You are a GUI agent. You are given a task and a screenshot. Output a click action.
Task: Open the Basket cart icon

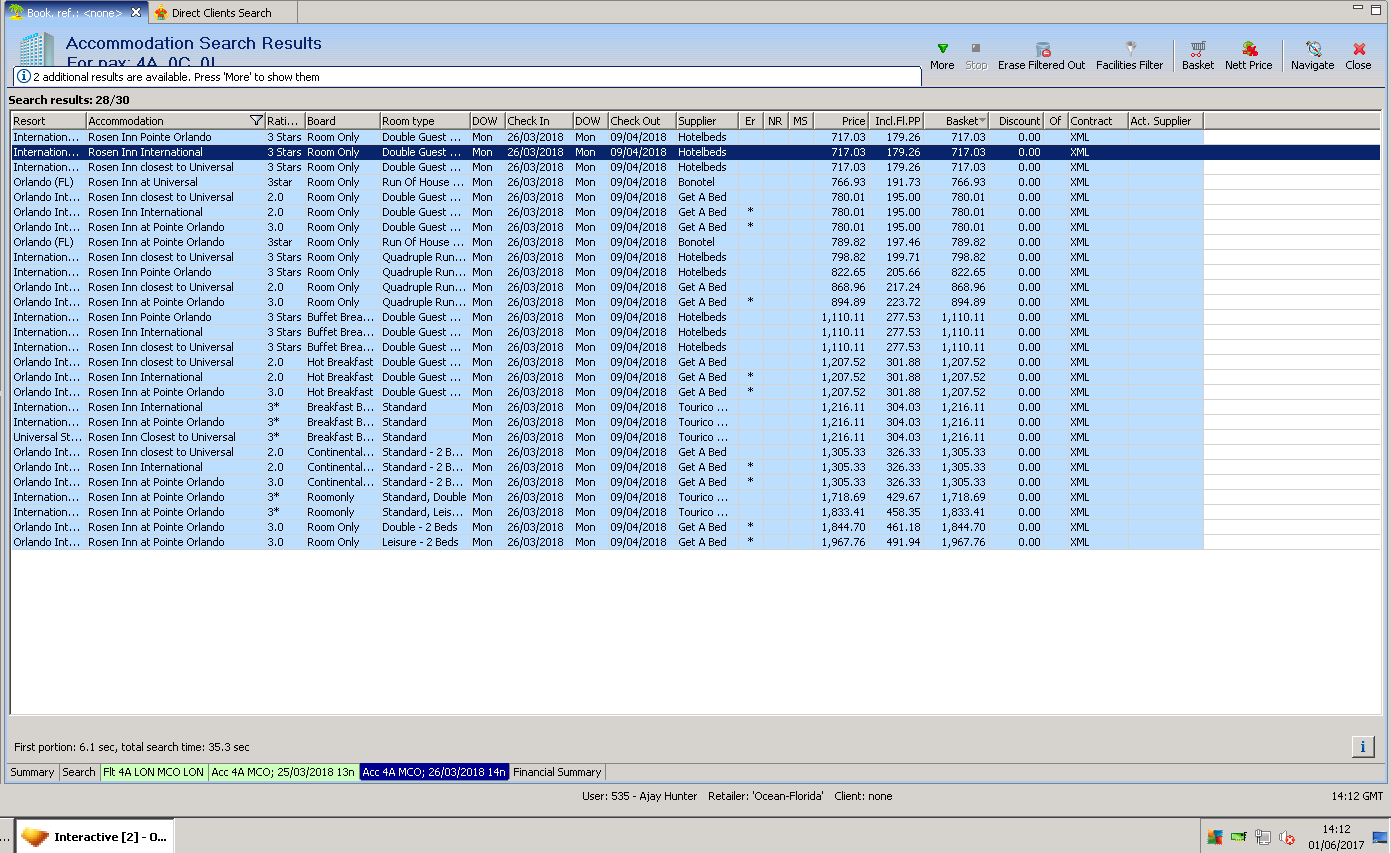pyautogui.click(x=1197, y=49)
